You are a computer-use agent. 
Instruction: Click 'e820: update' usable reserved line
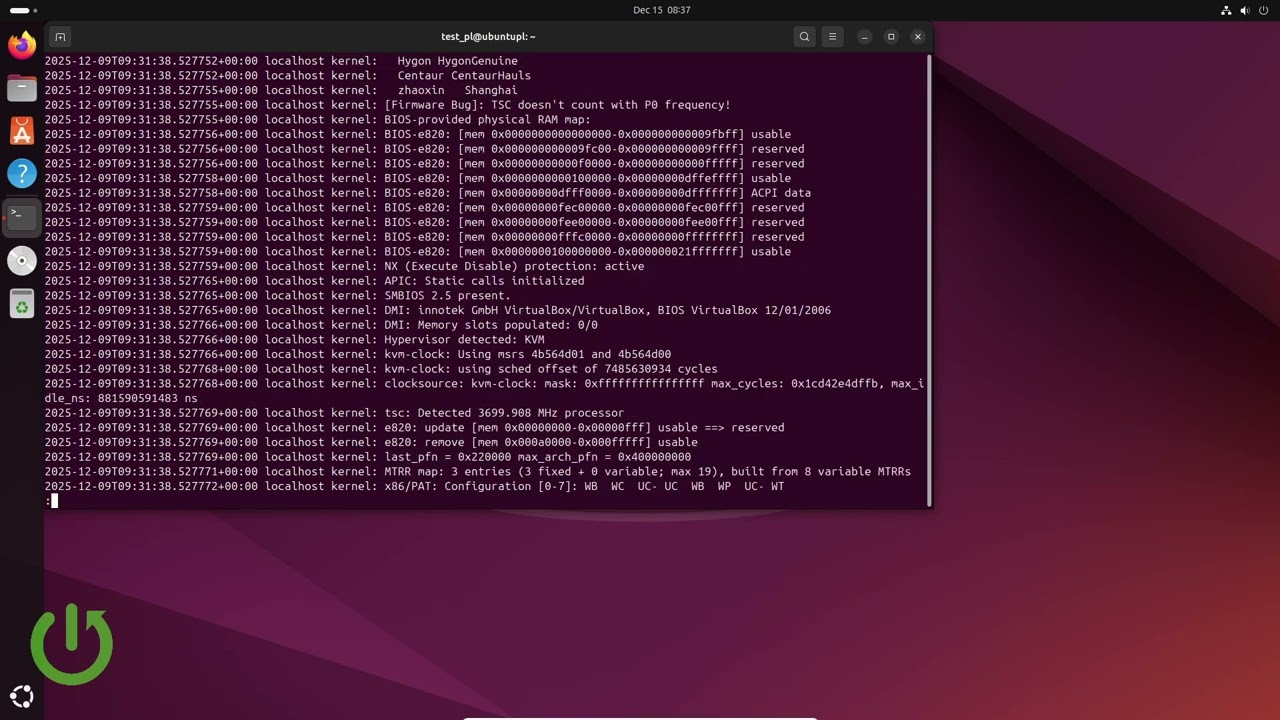pyautogui.click(x=414, y=428)
